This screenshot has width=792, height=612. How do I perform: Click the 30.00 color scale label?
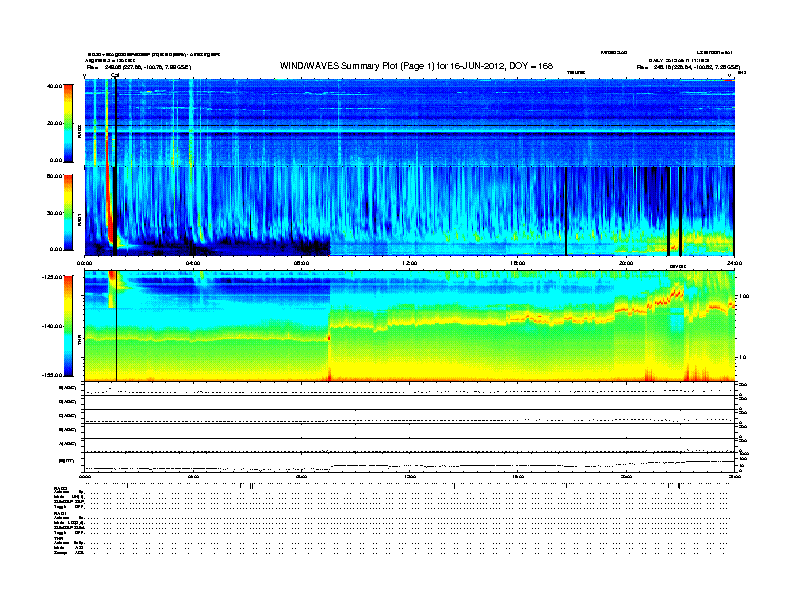[x=54, y=213]
